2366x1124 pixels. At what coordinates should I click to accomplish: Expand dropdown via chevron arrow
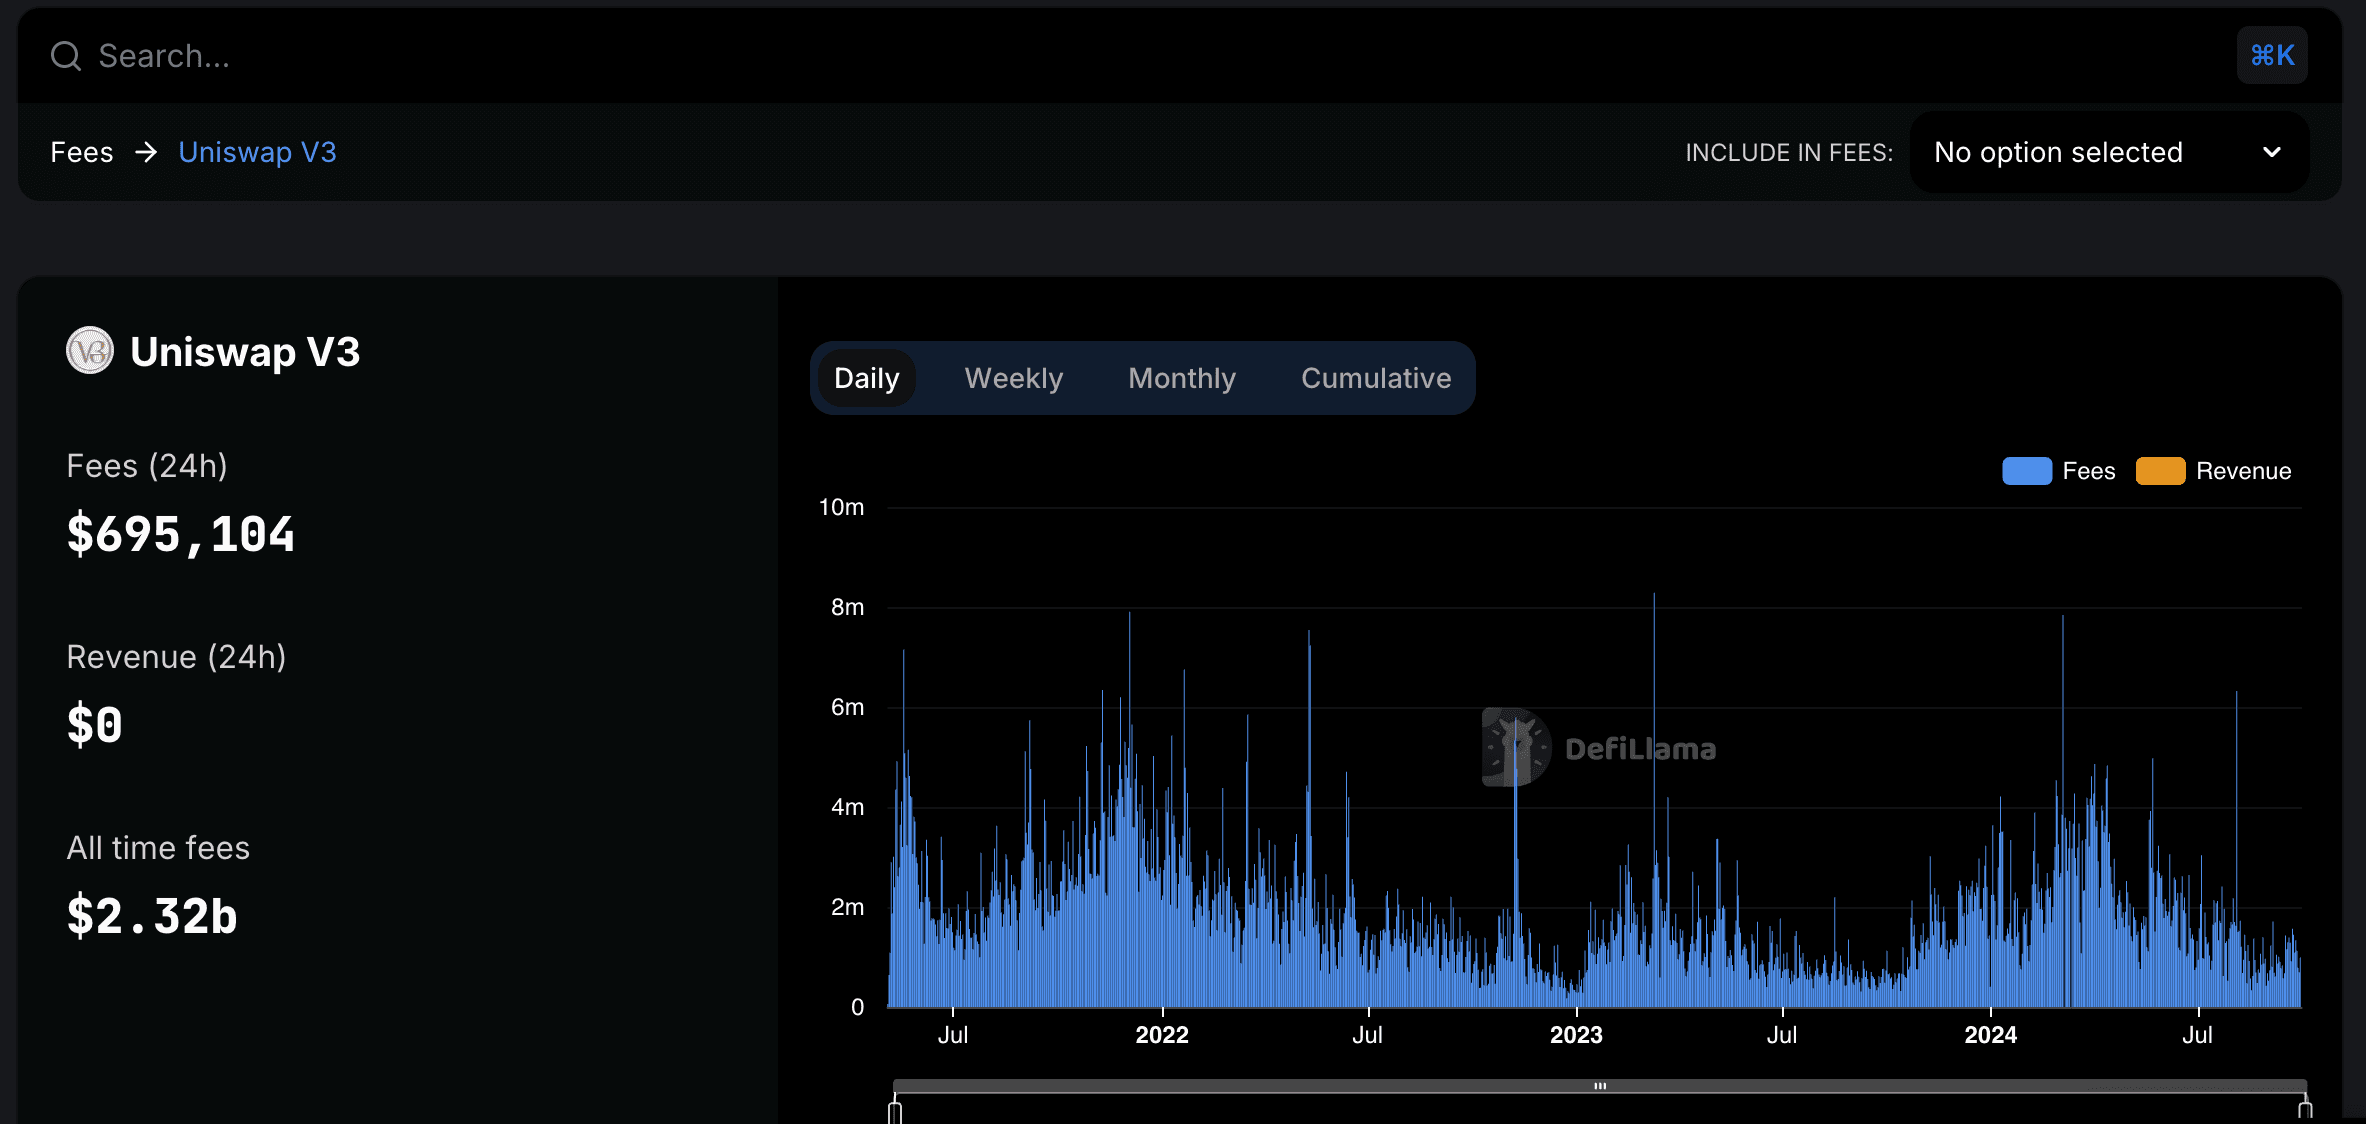pos(2272,152)
